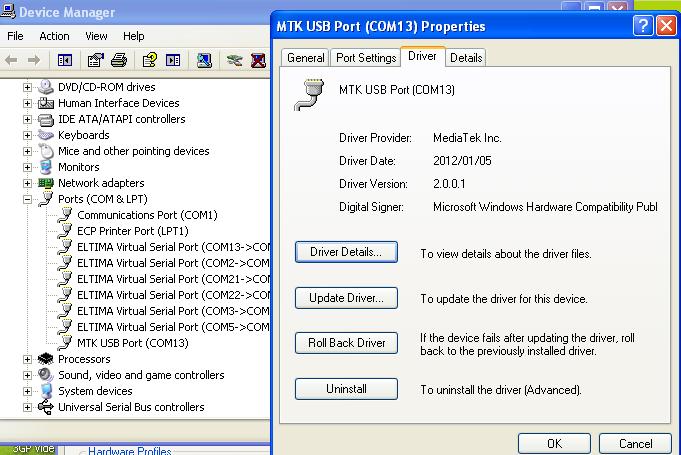This screenshot has height=455, width=681.
Task: Open the Action menu
Action: 54,36
